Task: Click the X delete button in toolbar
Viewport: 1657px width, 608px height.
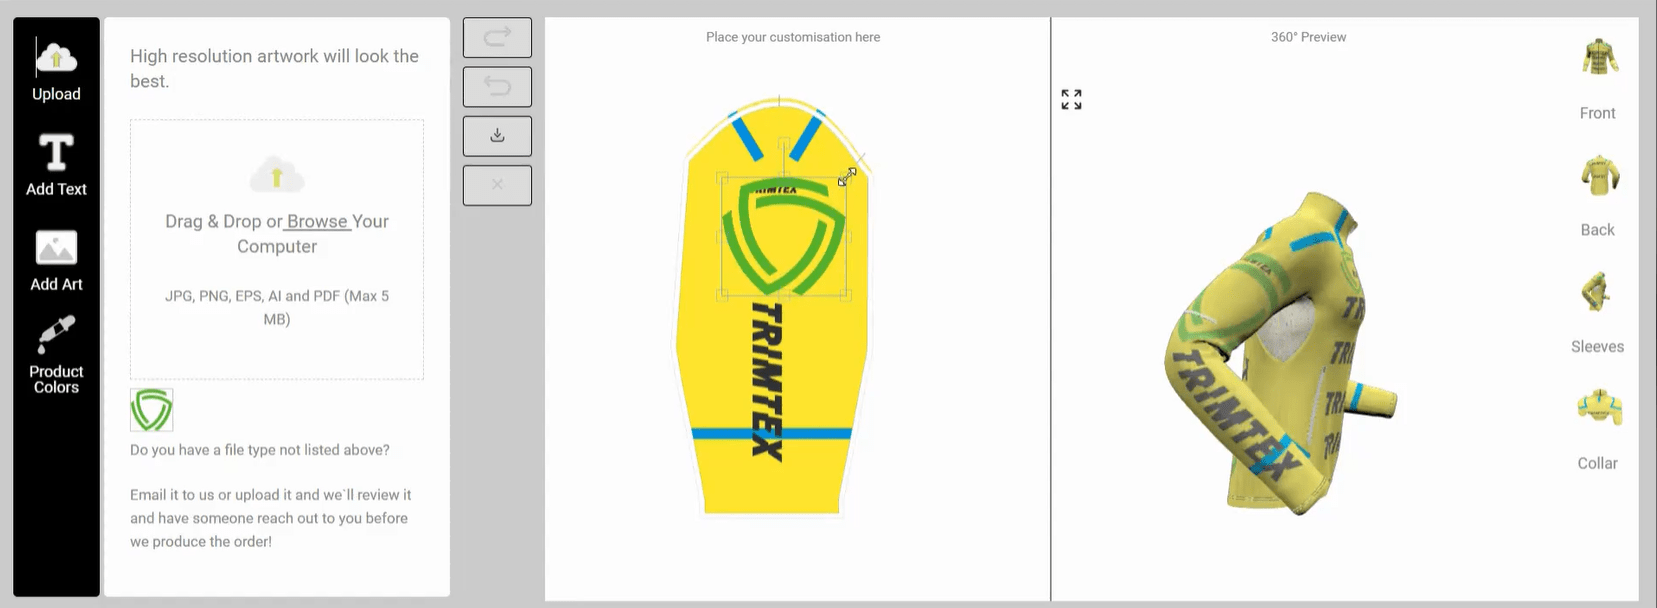Action: [497, 185]
